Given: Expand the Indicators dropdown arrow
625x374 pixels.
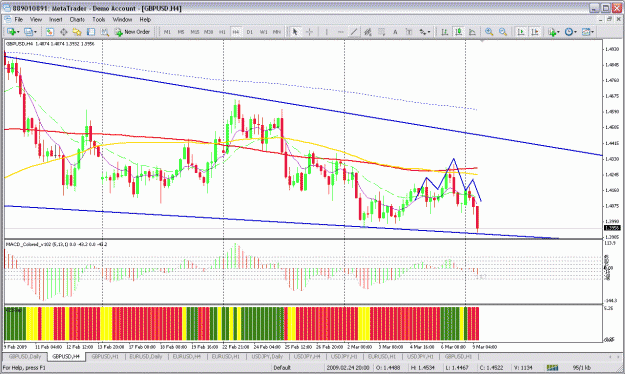Looking at the screenshot, I should (x=558, y=32).
